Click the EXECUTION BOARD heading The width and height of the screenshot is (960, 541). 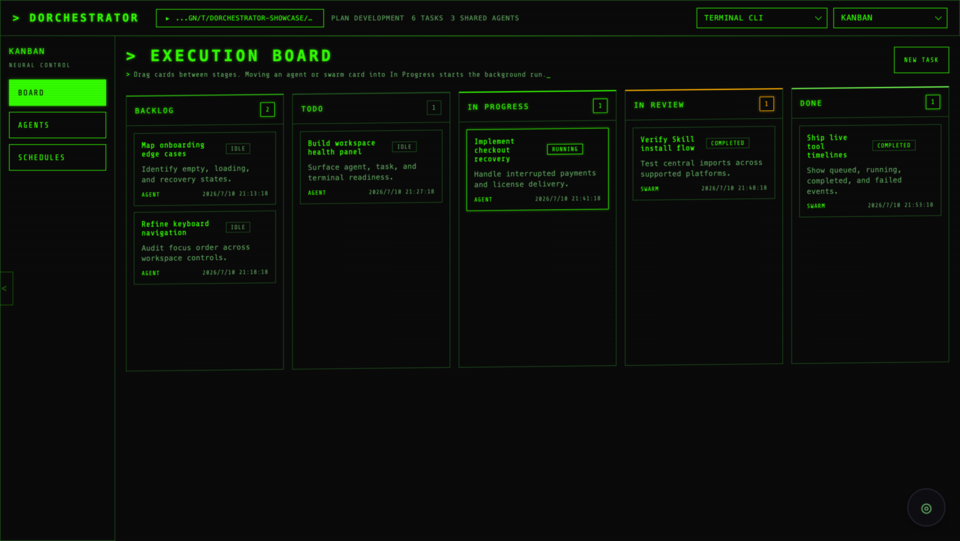click(x=241, y=56)
